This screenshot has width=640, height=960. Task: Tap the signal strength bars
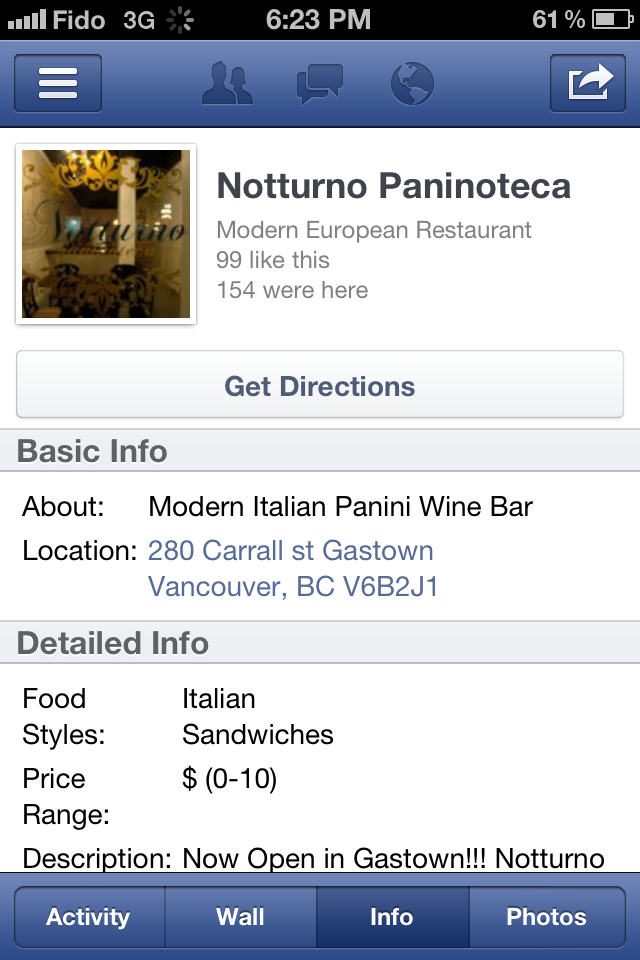coord(26,19)
